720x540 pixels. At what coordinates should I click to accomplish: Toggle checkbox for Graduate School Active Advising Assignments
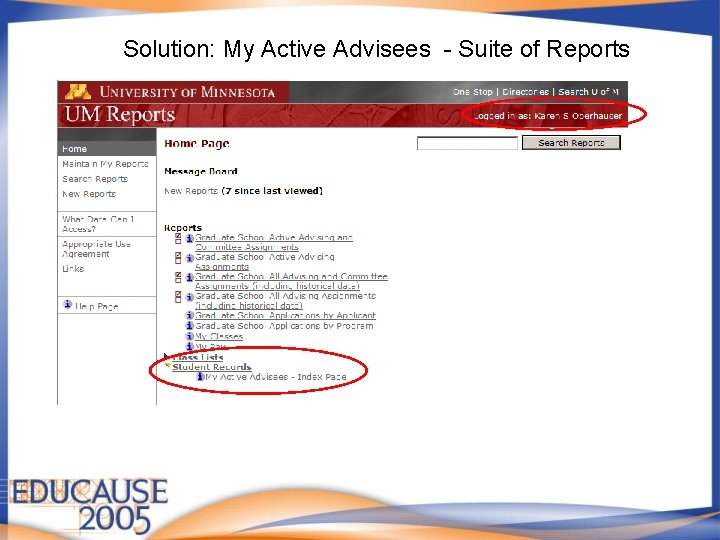click(x=178, y=258)
